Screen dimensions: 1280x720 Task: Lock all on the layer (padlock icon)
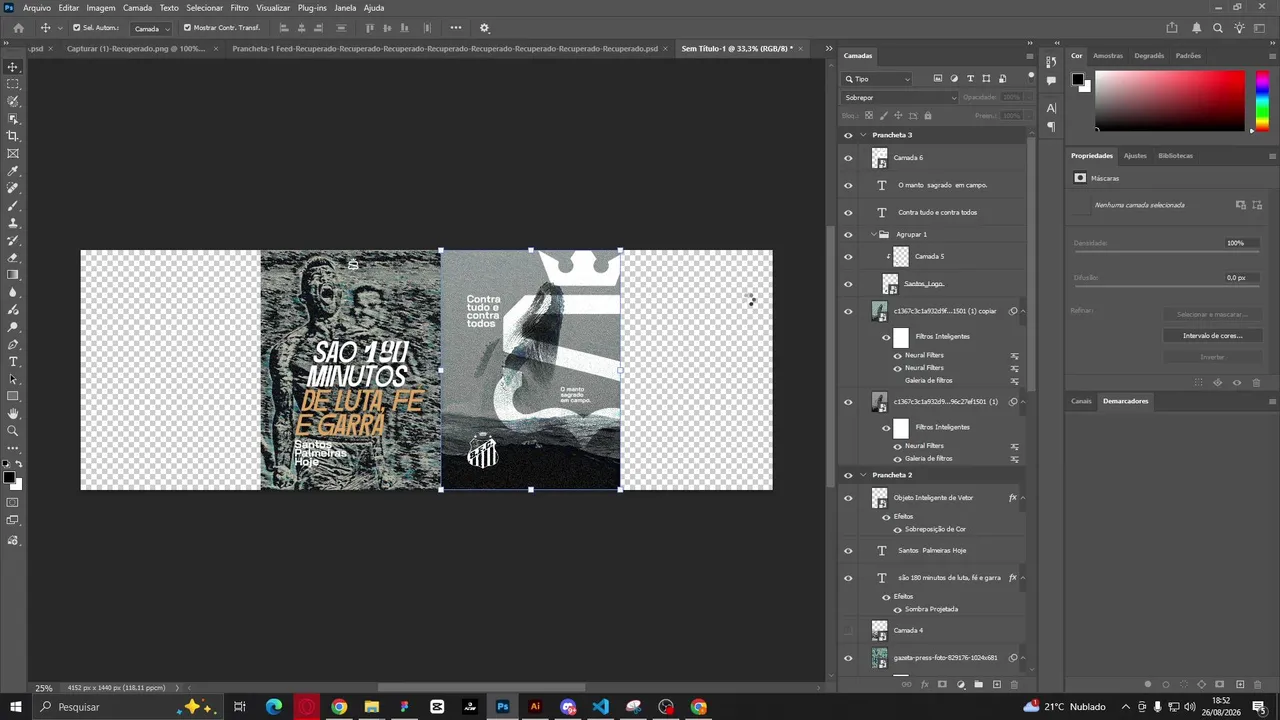pyautogui.click(x=927, y=116)
